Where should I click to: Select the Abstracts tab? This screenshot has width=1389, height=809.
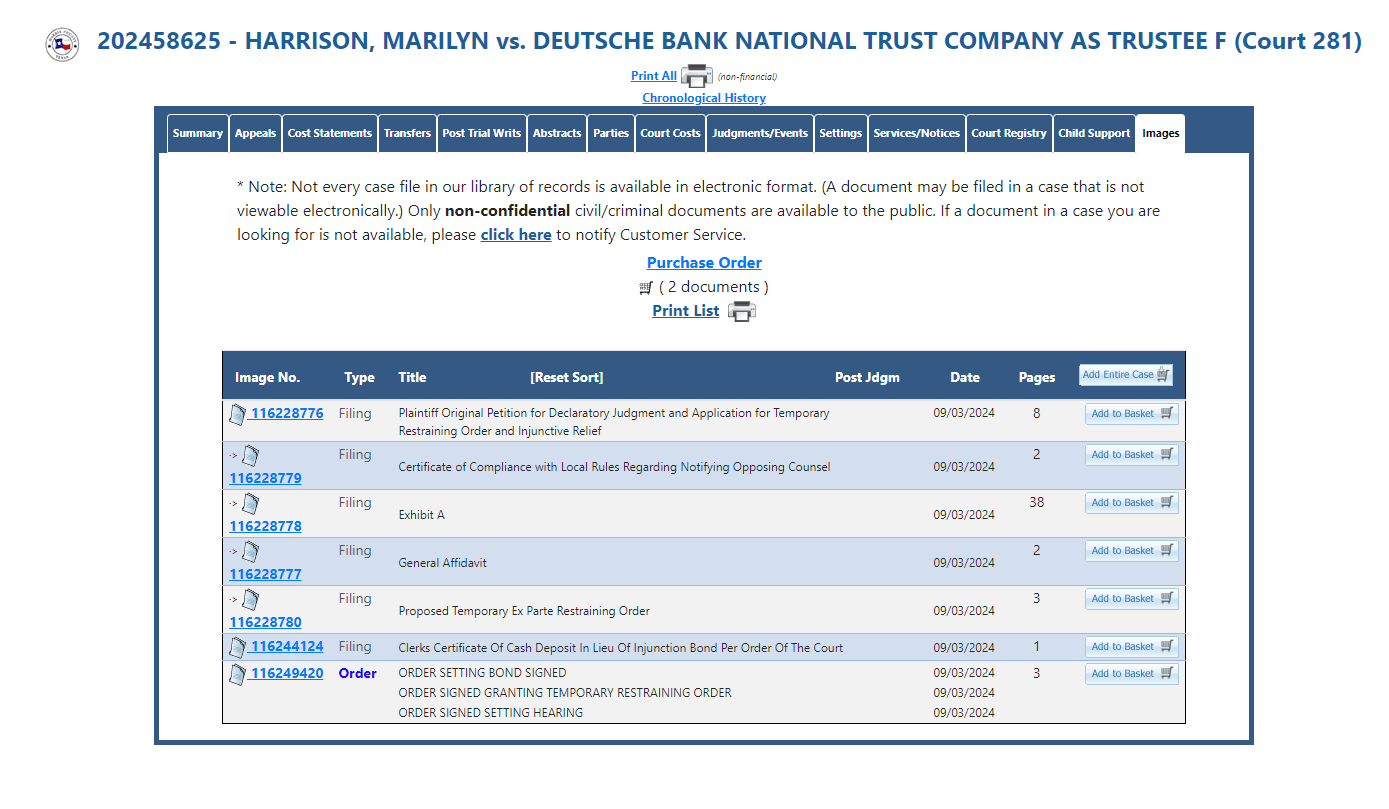click(x=557, y=134)
